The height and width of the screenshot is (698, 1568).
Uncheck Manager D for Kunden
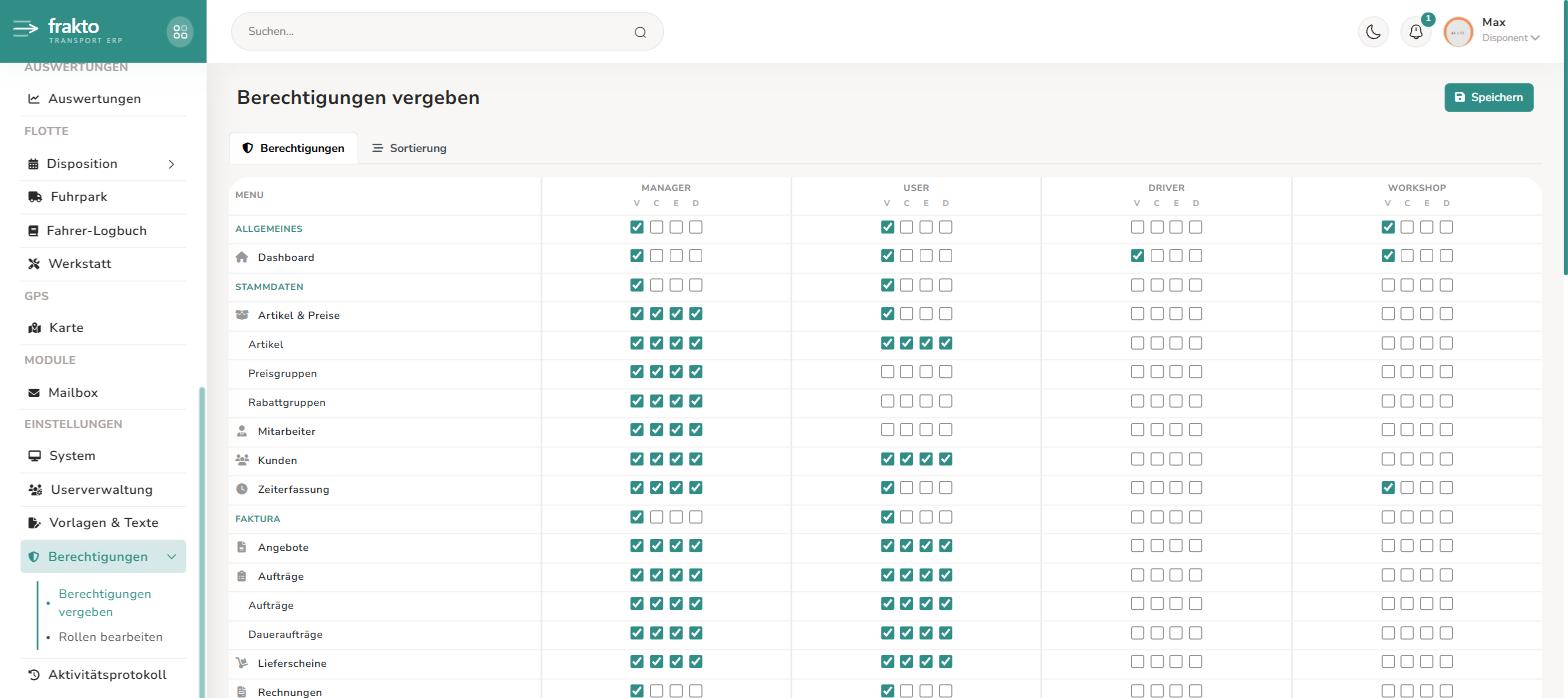coord(696,459)
